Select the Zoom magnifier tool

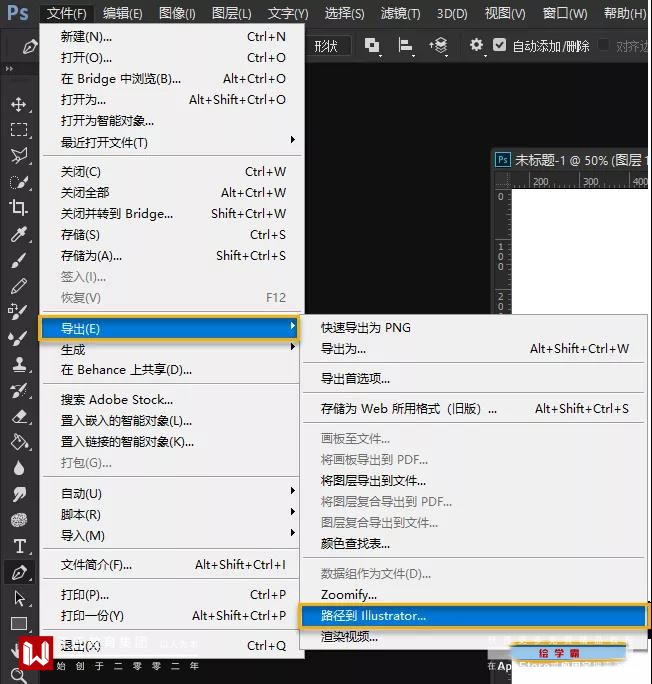[18, 676]
